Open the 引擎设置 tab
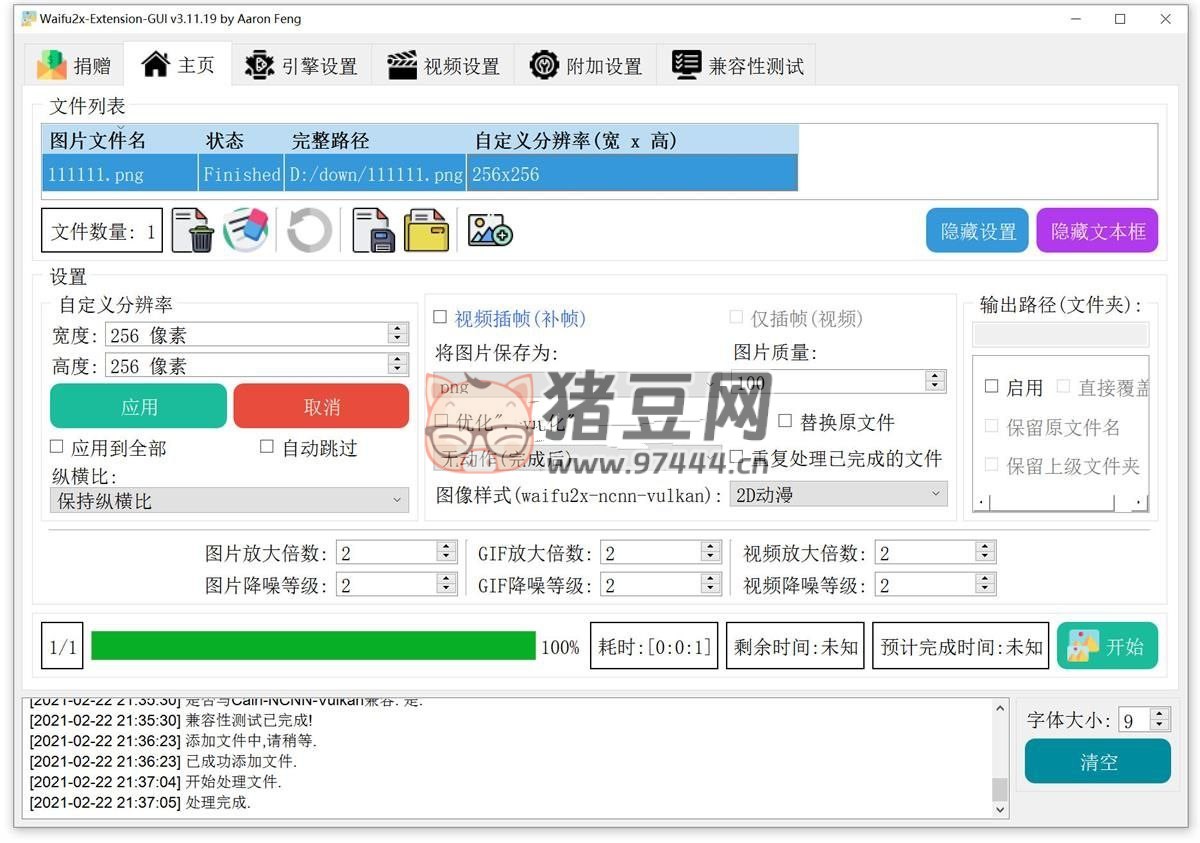Screen dimensions: 1200x843 click(x=301, y=65)
